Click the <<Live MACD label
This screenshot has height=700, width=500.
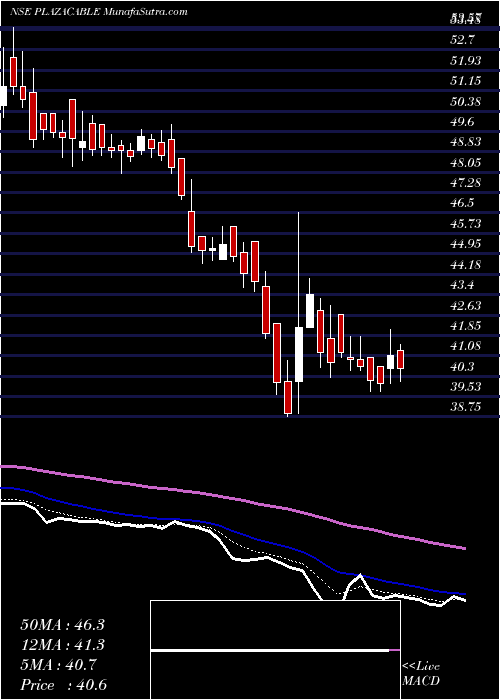[421, 674]
